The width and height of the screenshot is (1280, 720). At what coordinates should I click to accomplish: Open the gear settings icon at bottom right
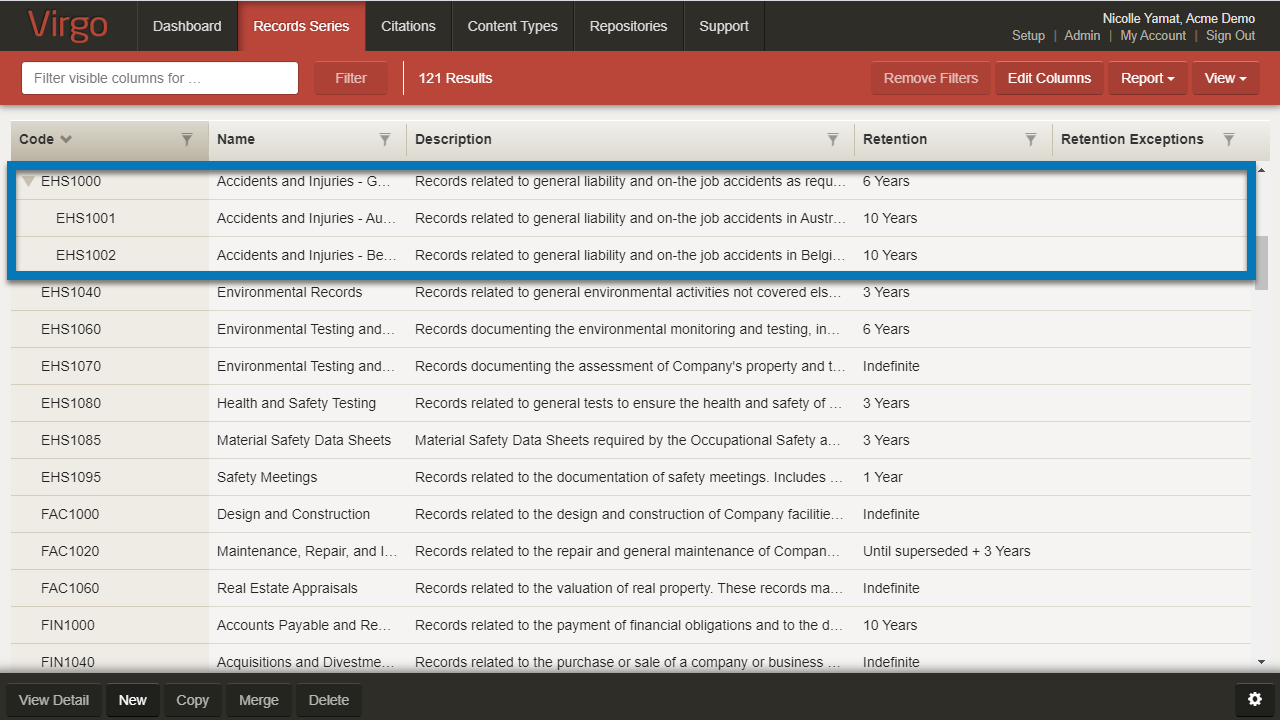[1255, 700]
